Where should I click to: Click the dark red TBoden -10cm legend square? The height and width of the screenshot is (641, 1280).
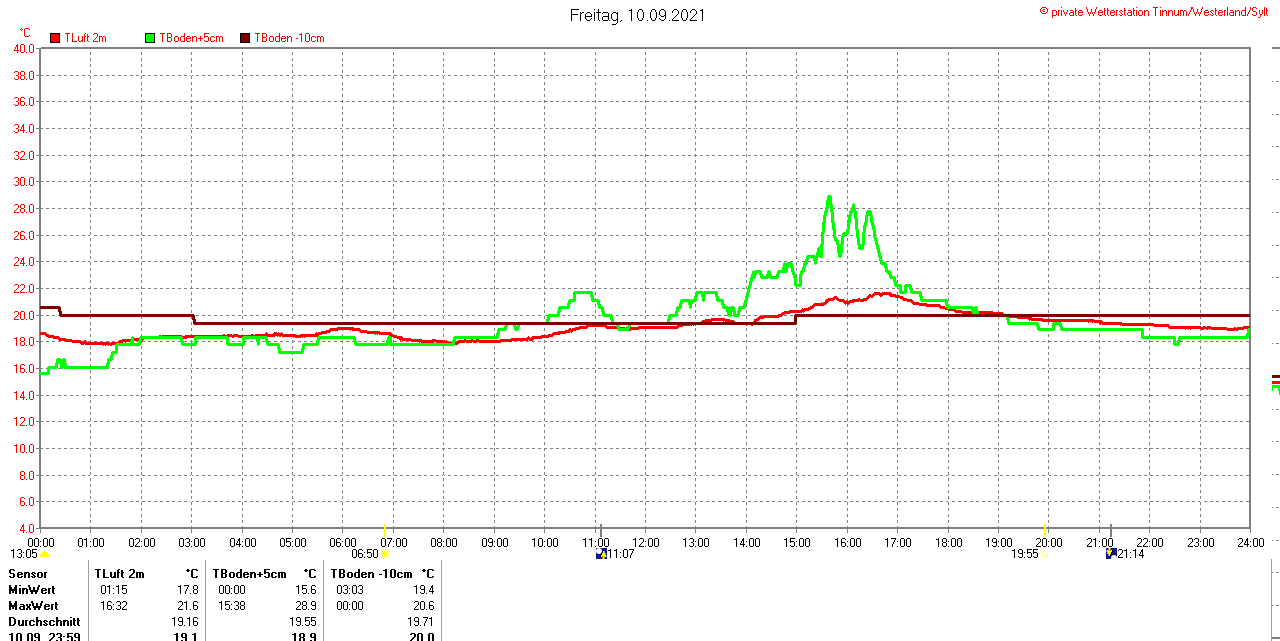pyautogui.click(x=245, y=38)
